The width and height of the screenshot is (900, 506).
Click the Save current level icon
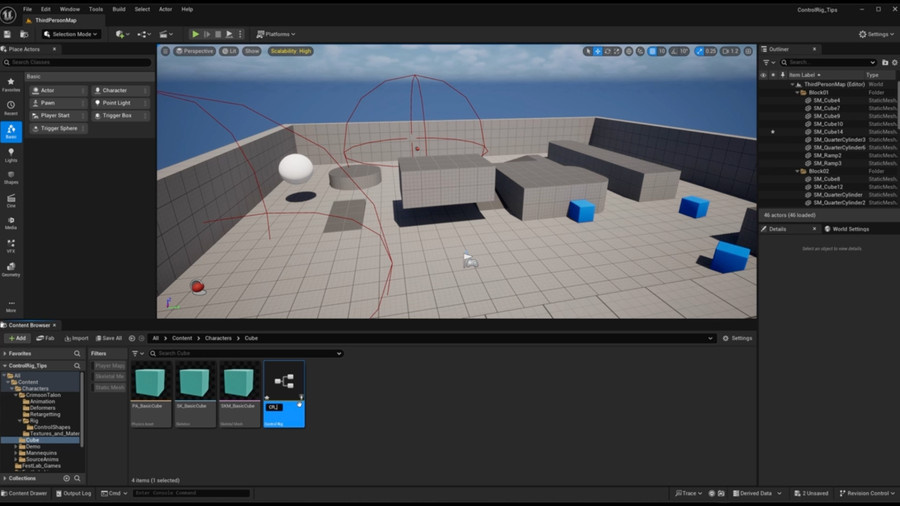[x=7, y=34]
